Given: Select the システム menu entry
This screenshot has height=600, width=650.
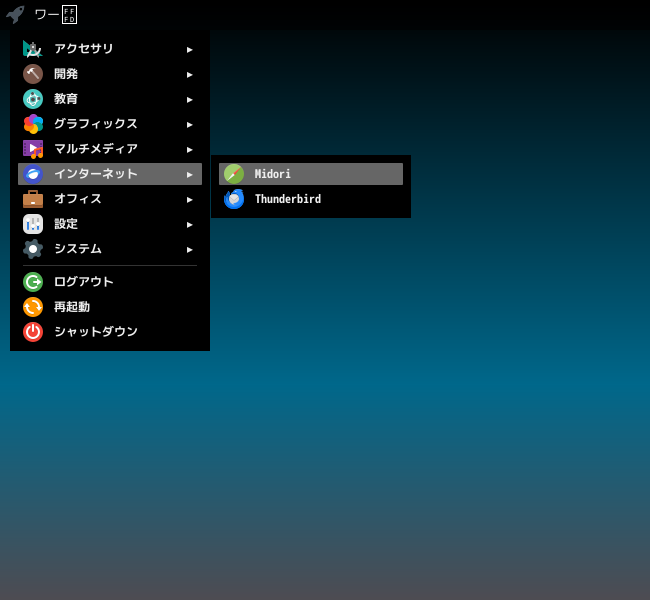Looking at the screenshot, I should point(110,249).
